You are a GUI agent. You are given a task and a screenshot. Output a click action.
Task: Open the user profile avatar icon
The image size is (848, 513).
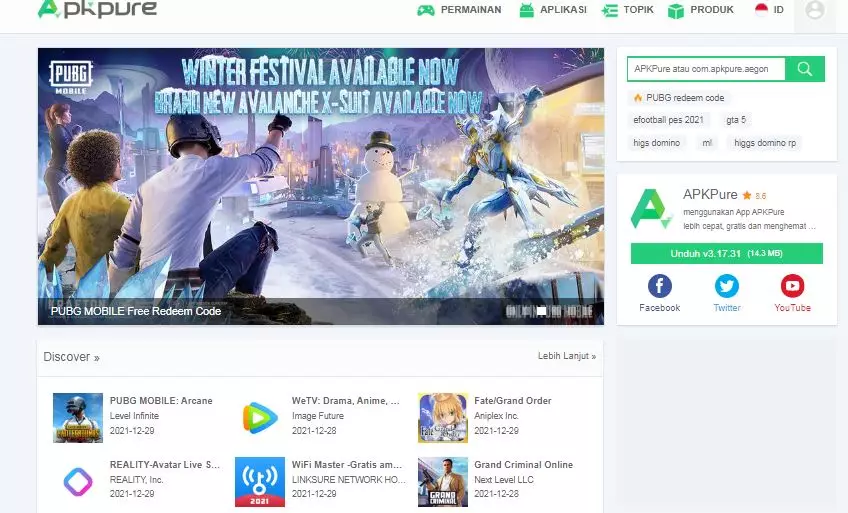click(814, 11)
